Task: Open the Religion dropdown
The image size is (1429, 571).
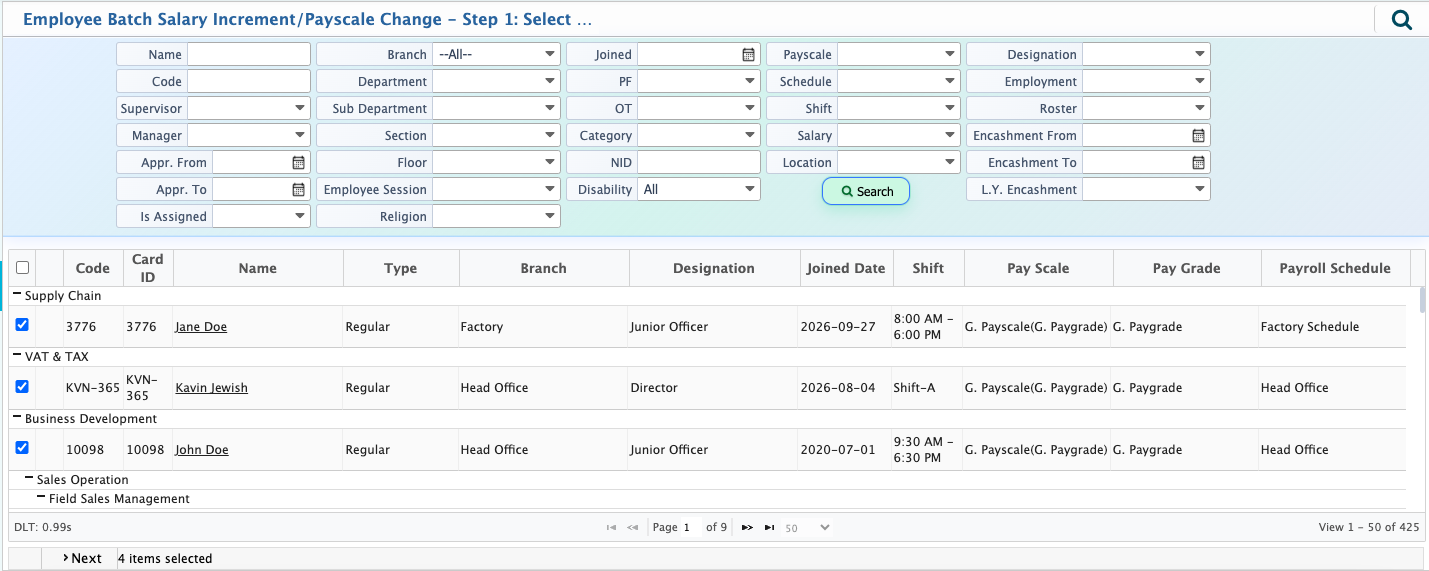Action: coord(496,217)
